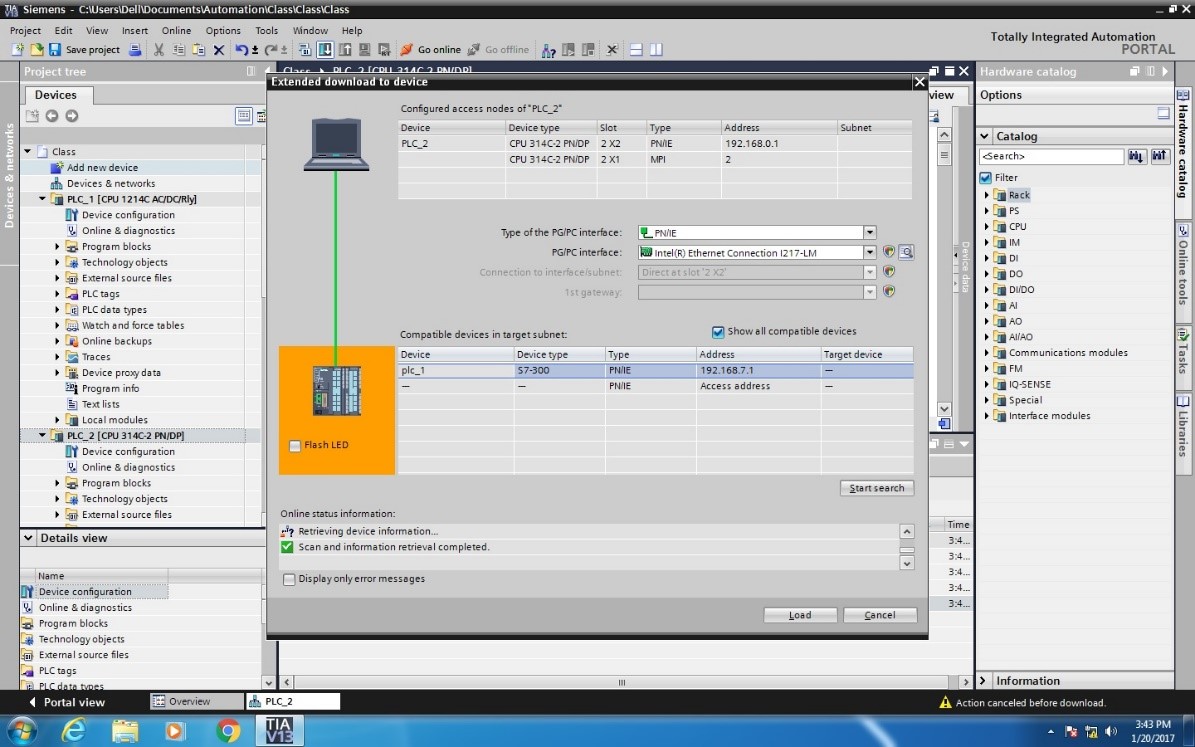
Task: Collapse the Details view section
Action: [x=28, y=538]
